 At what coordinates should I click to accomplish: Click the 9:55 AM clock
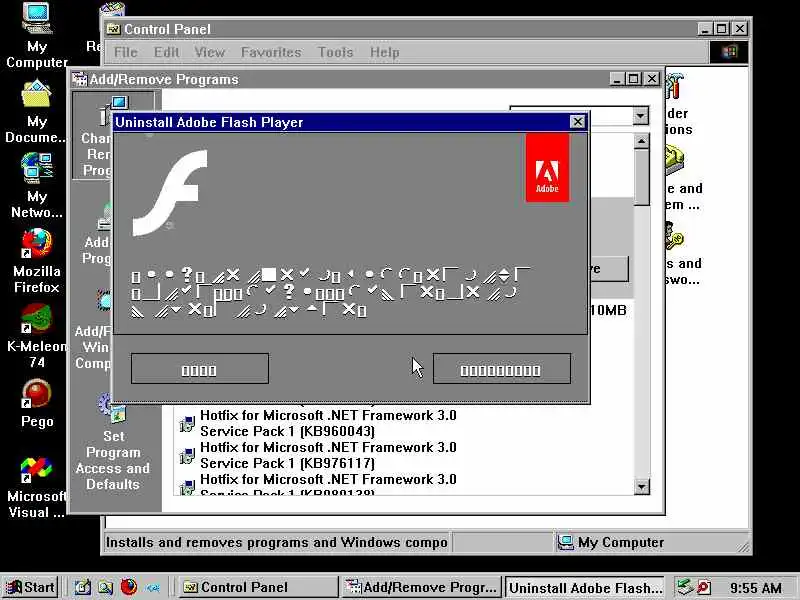[x=755, y=588]
